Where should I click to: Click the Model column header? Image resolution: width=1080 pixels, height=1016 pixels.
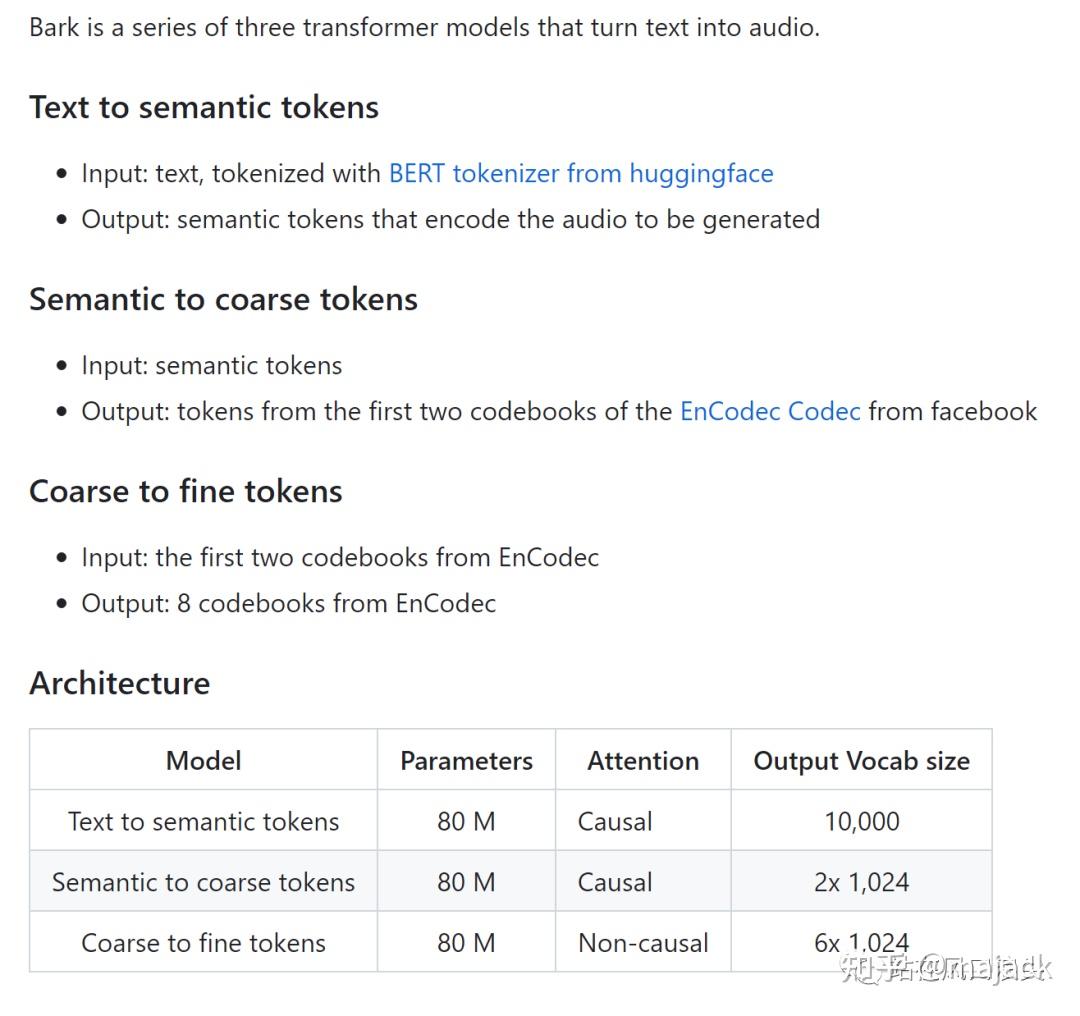click(203, 761)
